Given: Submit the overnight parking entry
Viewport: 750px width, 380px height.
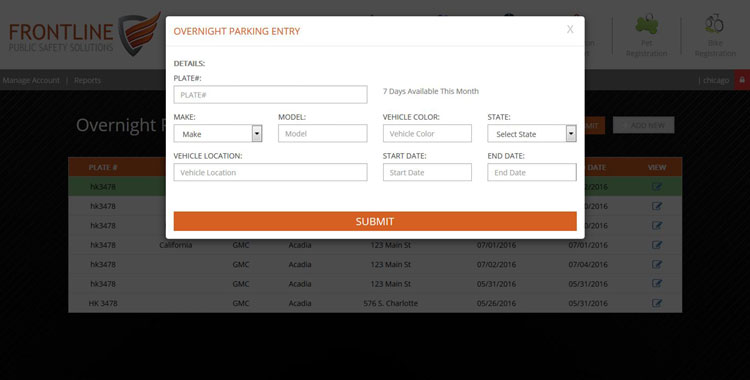Looking at the screenshot, I should tap(375, 221).
